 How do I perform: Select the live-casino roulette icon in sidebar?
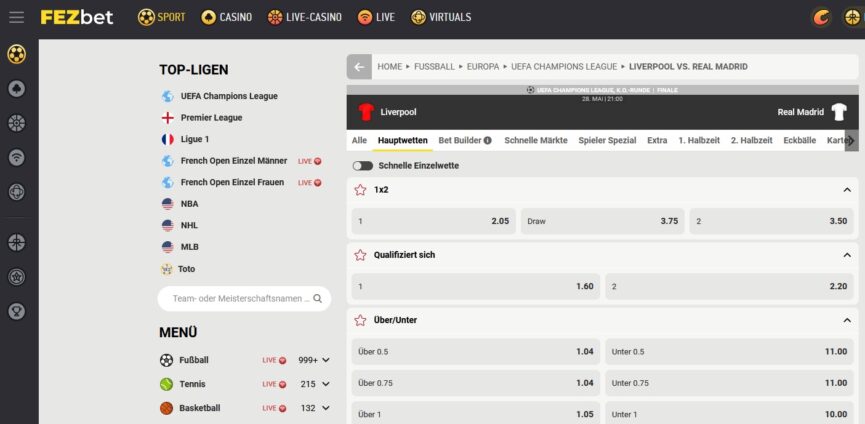point(17,123)
